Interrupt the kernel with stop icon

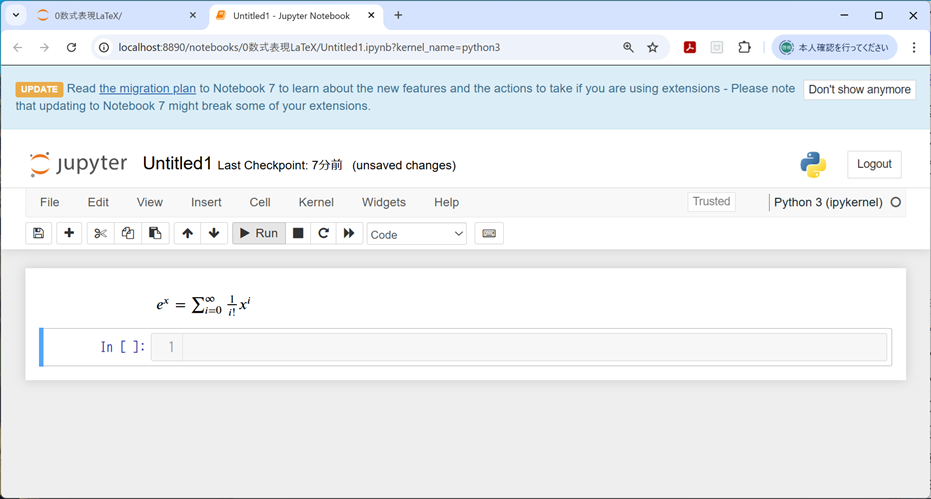(298, 233)
